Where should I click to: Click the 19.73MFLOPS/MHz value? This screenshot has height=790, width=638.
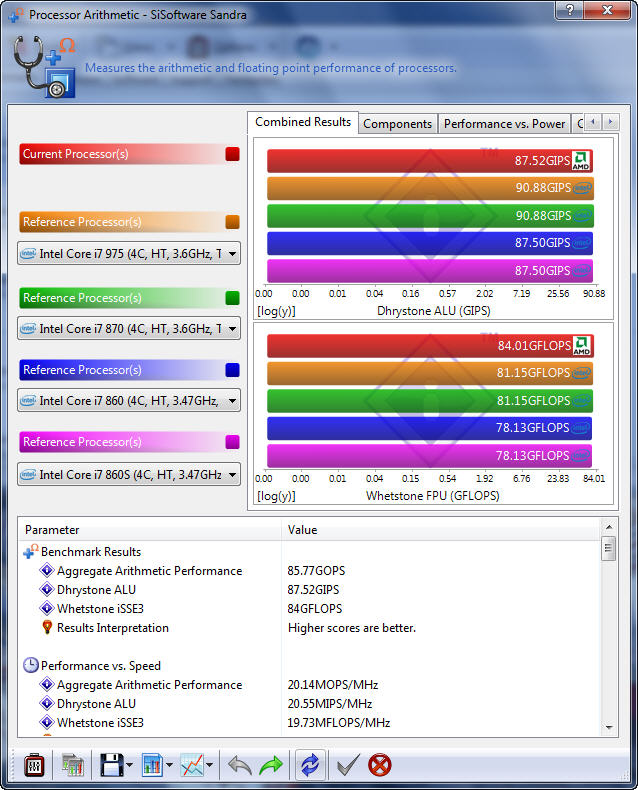pyautogui.click(x=339, y=722)
